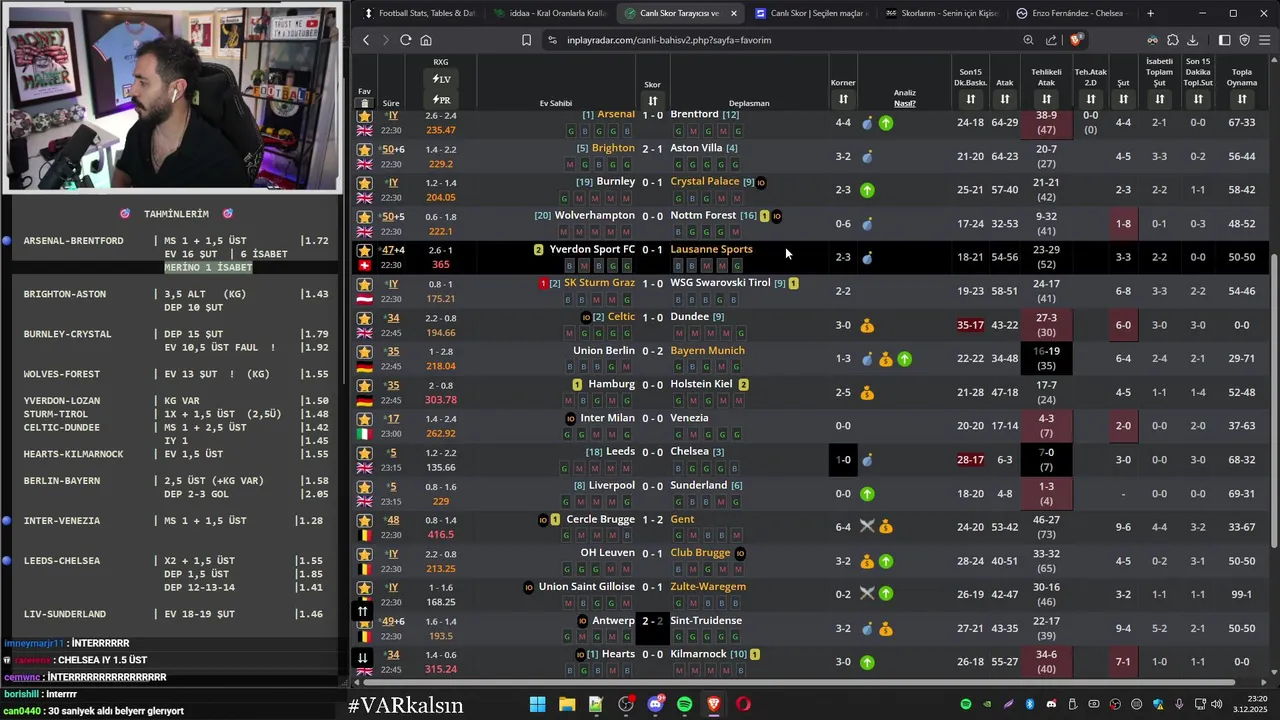Sort by Şut column arrows
The image size is (1280, 720).
click(x=1123, y=99)
